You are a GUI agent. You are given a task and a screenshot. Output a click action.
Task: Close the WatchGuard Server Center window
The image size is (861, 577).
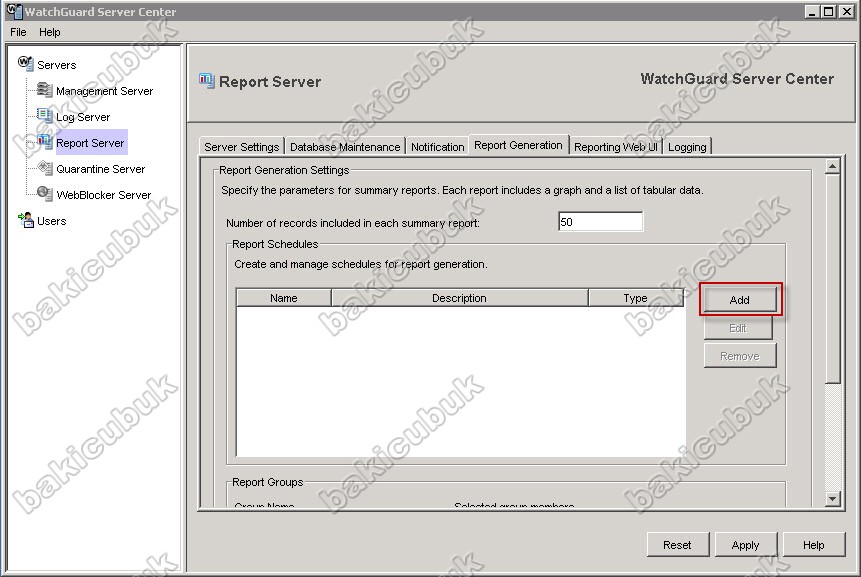pyautogui.click(x=847, y=12)
